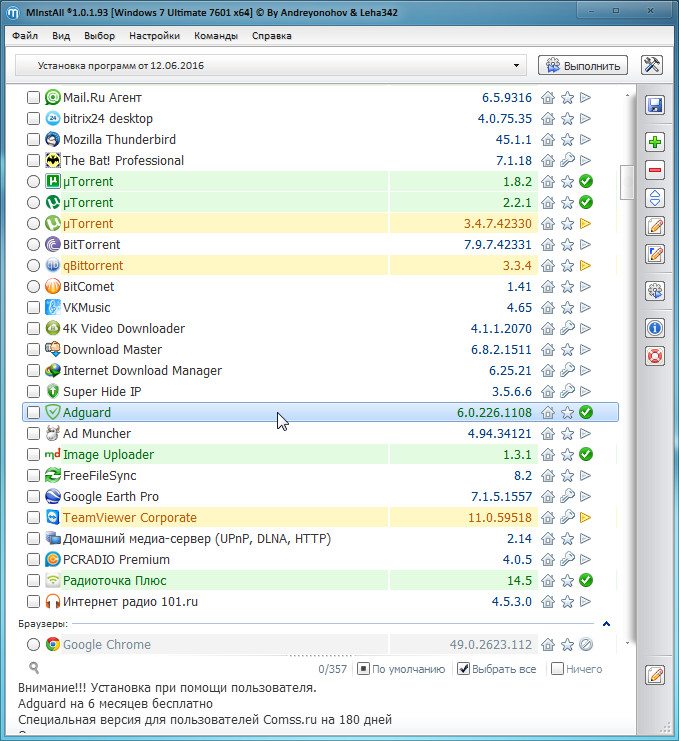Click star icon on Ad Muncher row
679x741 pixels.
click(567, 433)
